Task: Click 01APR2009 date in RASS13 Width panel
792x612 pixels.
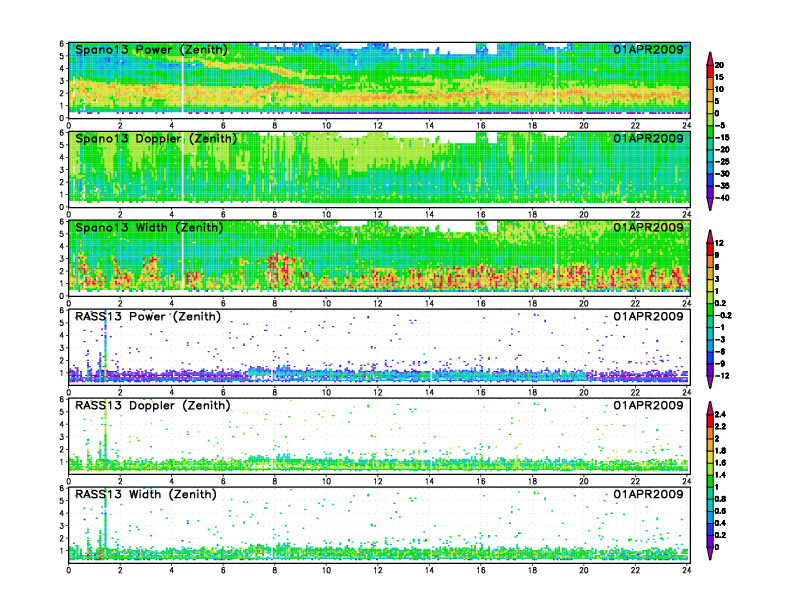Action: click(648, 494)
